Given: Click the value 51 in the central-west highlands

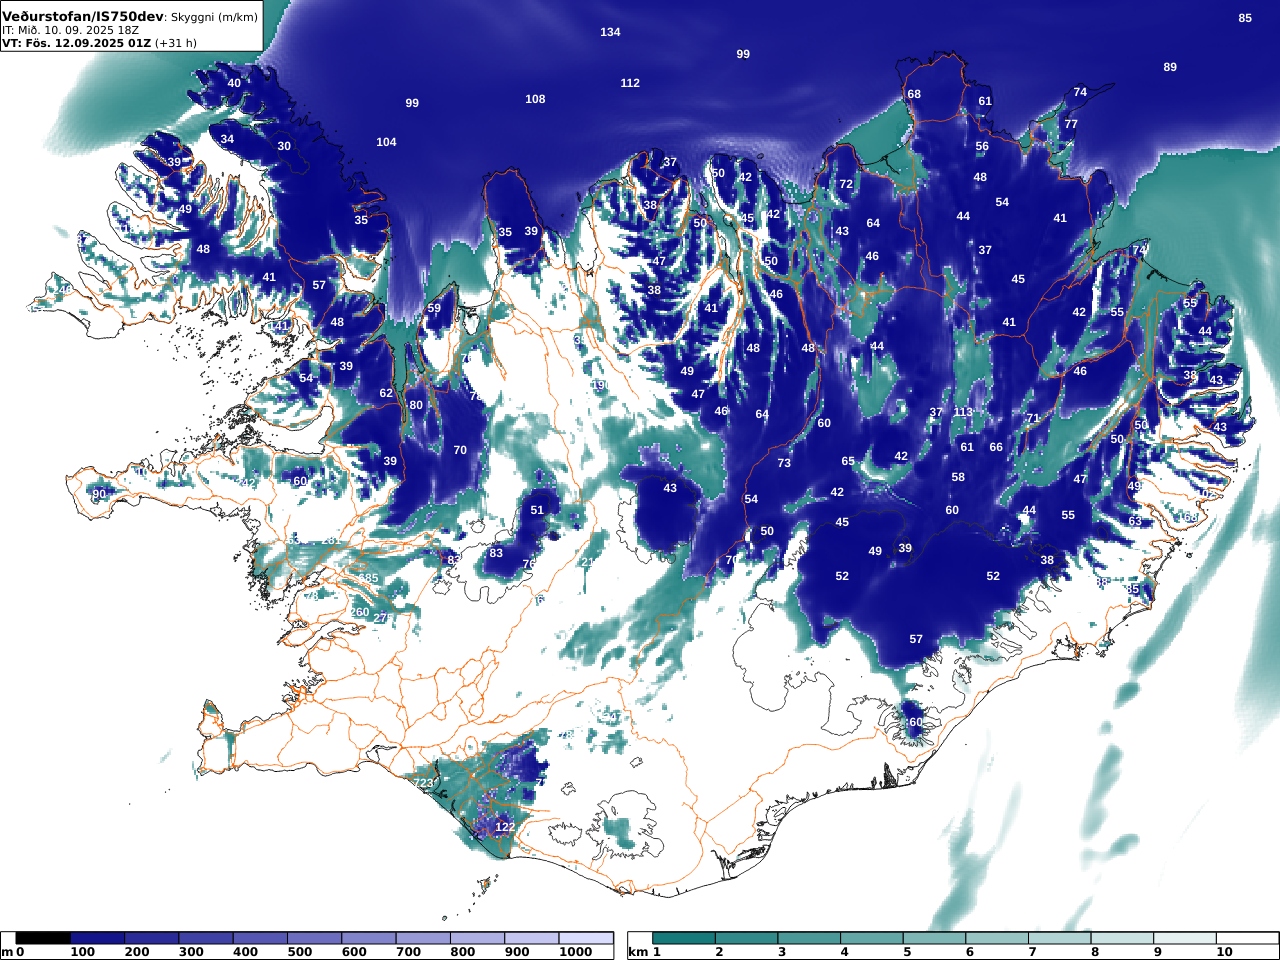Looking at the screenshot, I should point(537,510).
